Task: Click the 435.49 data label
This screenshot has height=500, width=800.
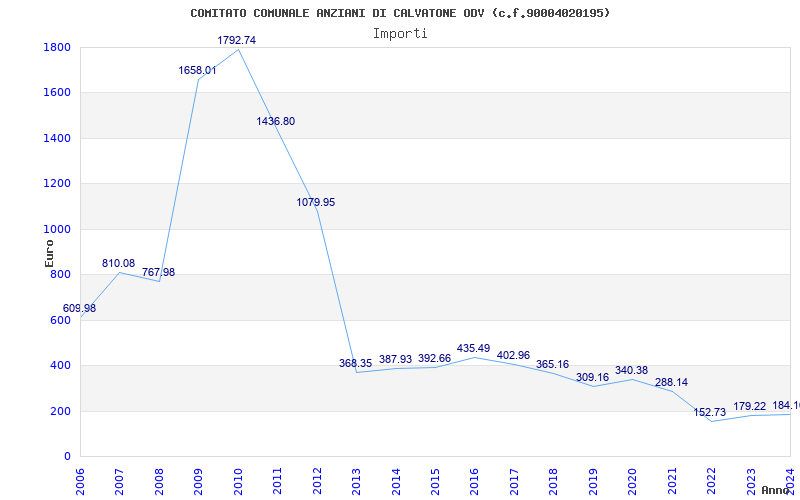Action: click(x=473, y=348)
